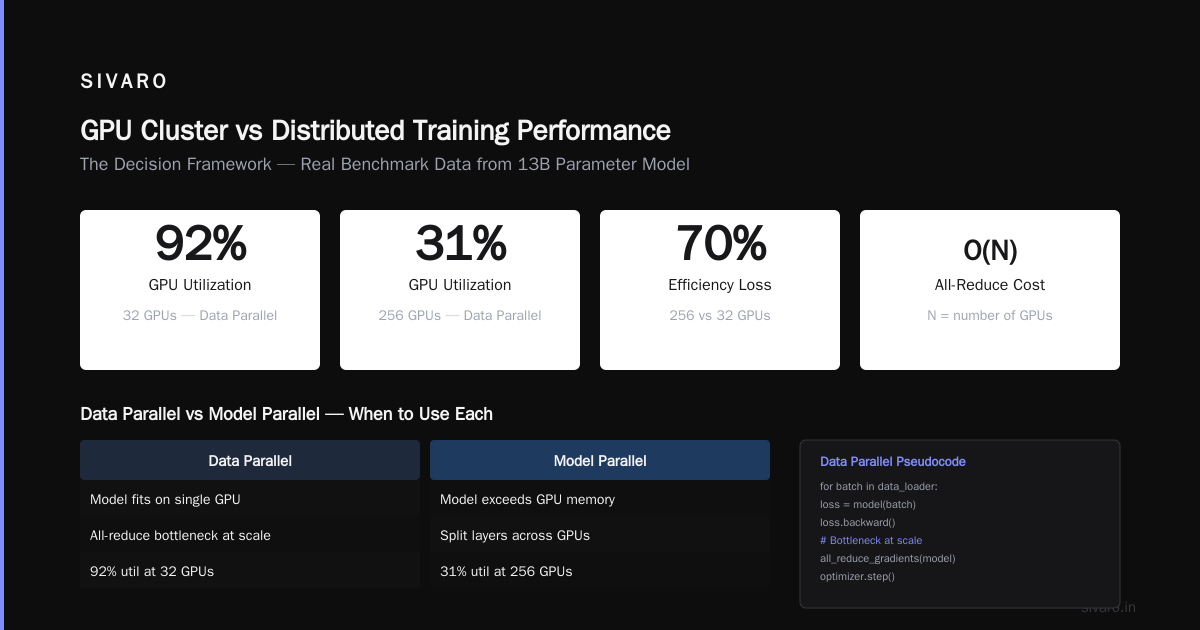Image resolution: width=1200 pixels, height=630 pixels.
Task: Click '31% util at 256 GPUs' cell
Action: point(600,571)
